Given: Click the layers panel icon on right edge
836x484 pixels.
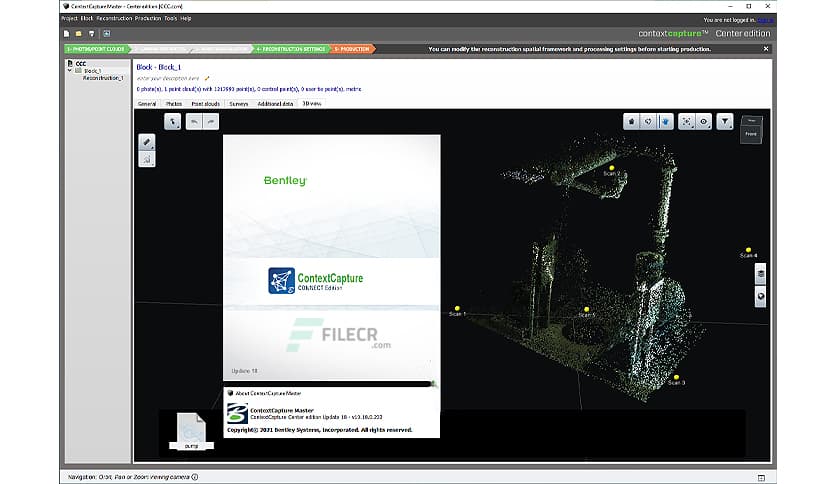Looking at the screenshot, I should click(760, 274).
